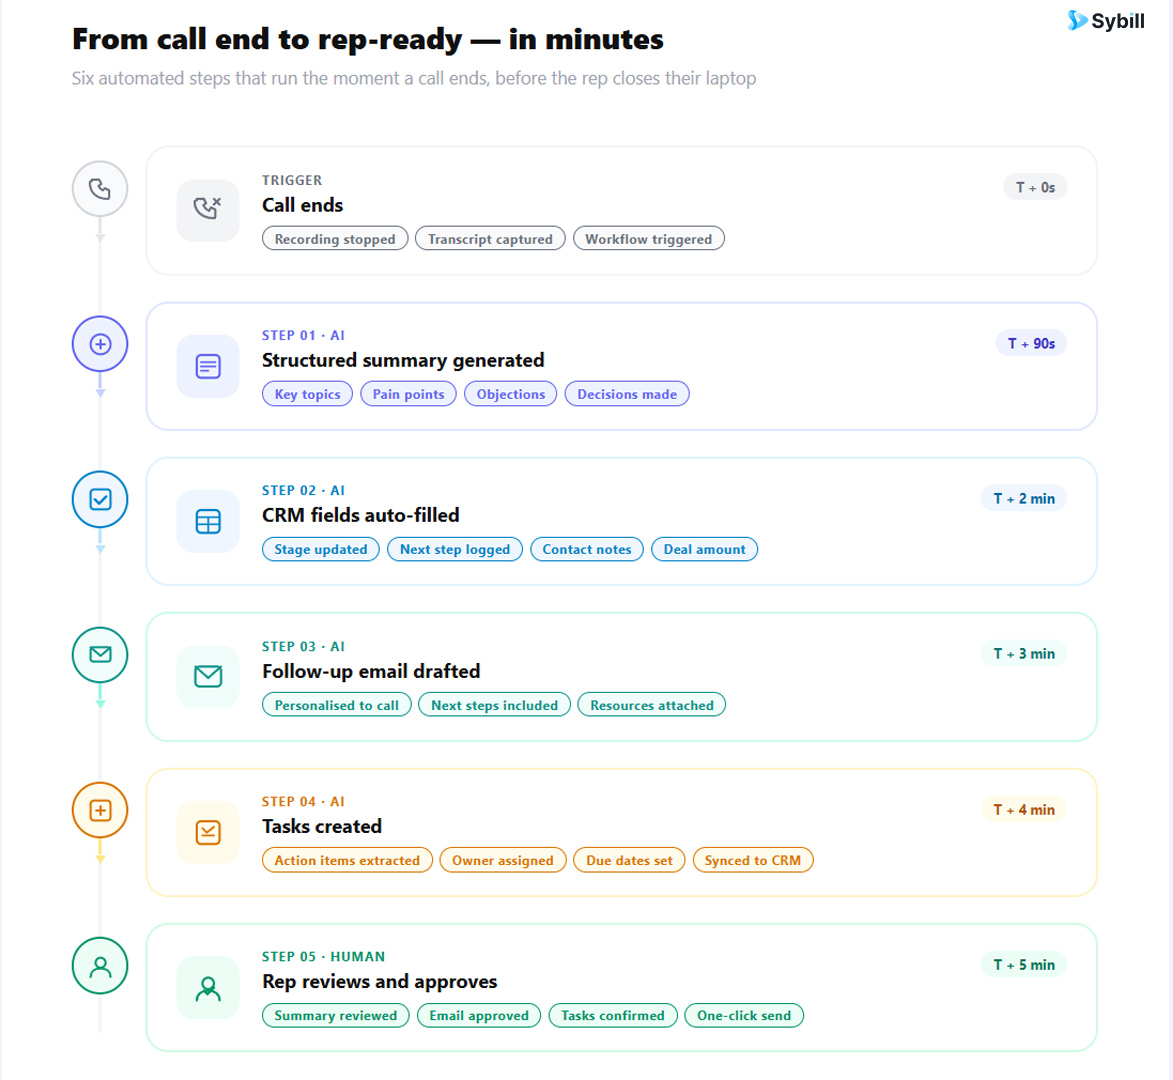Screen dimensions: 1173x1080
Task: Click the teal envelope timeline circle icon
Action: pos(100,654)
